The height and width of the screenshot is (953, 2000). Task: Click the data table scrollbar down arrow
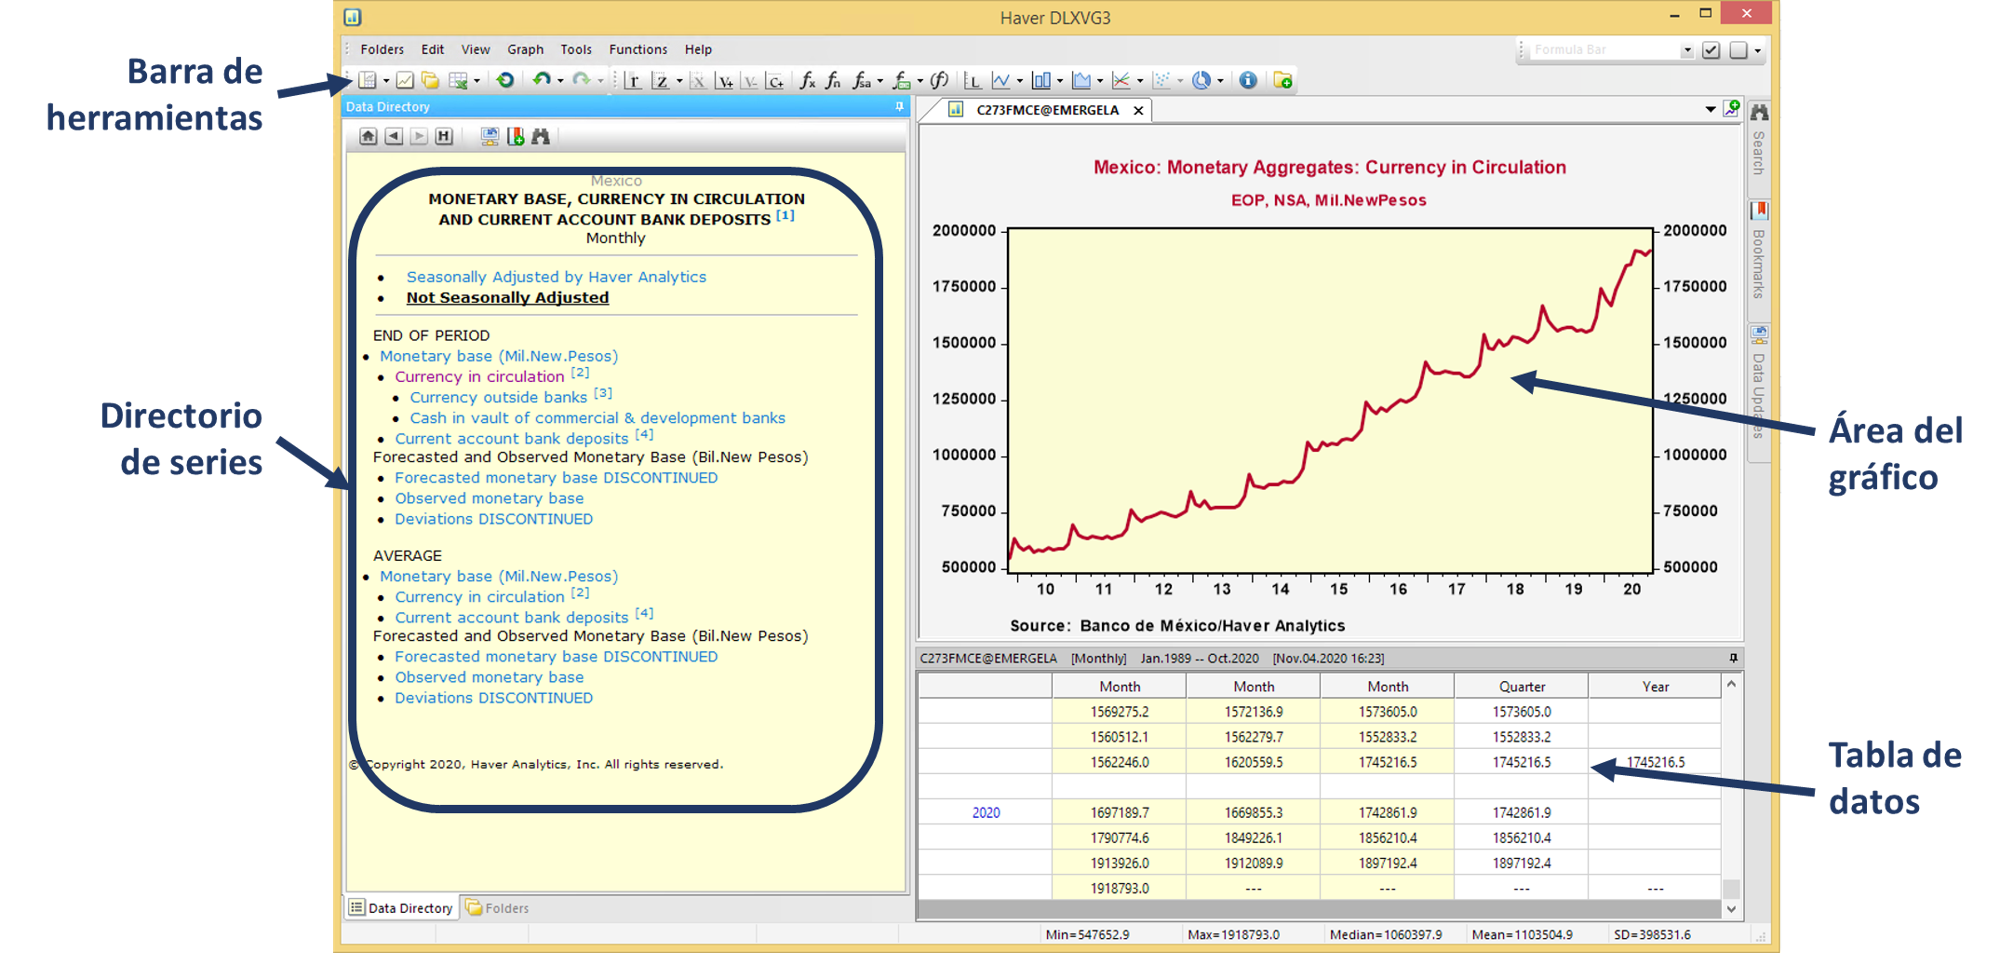[1731, 909]
